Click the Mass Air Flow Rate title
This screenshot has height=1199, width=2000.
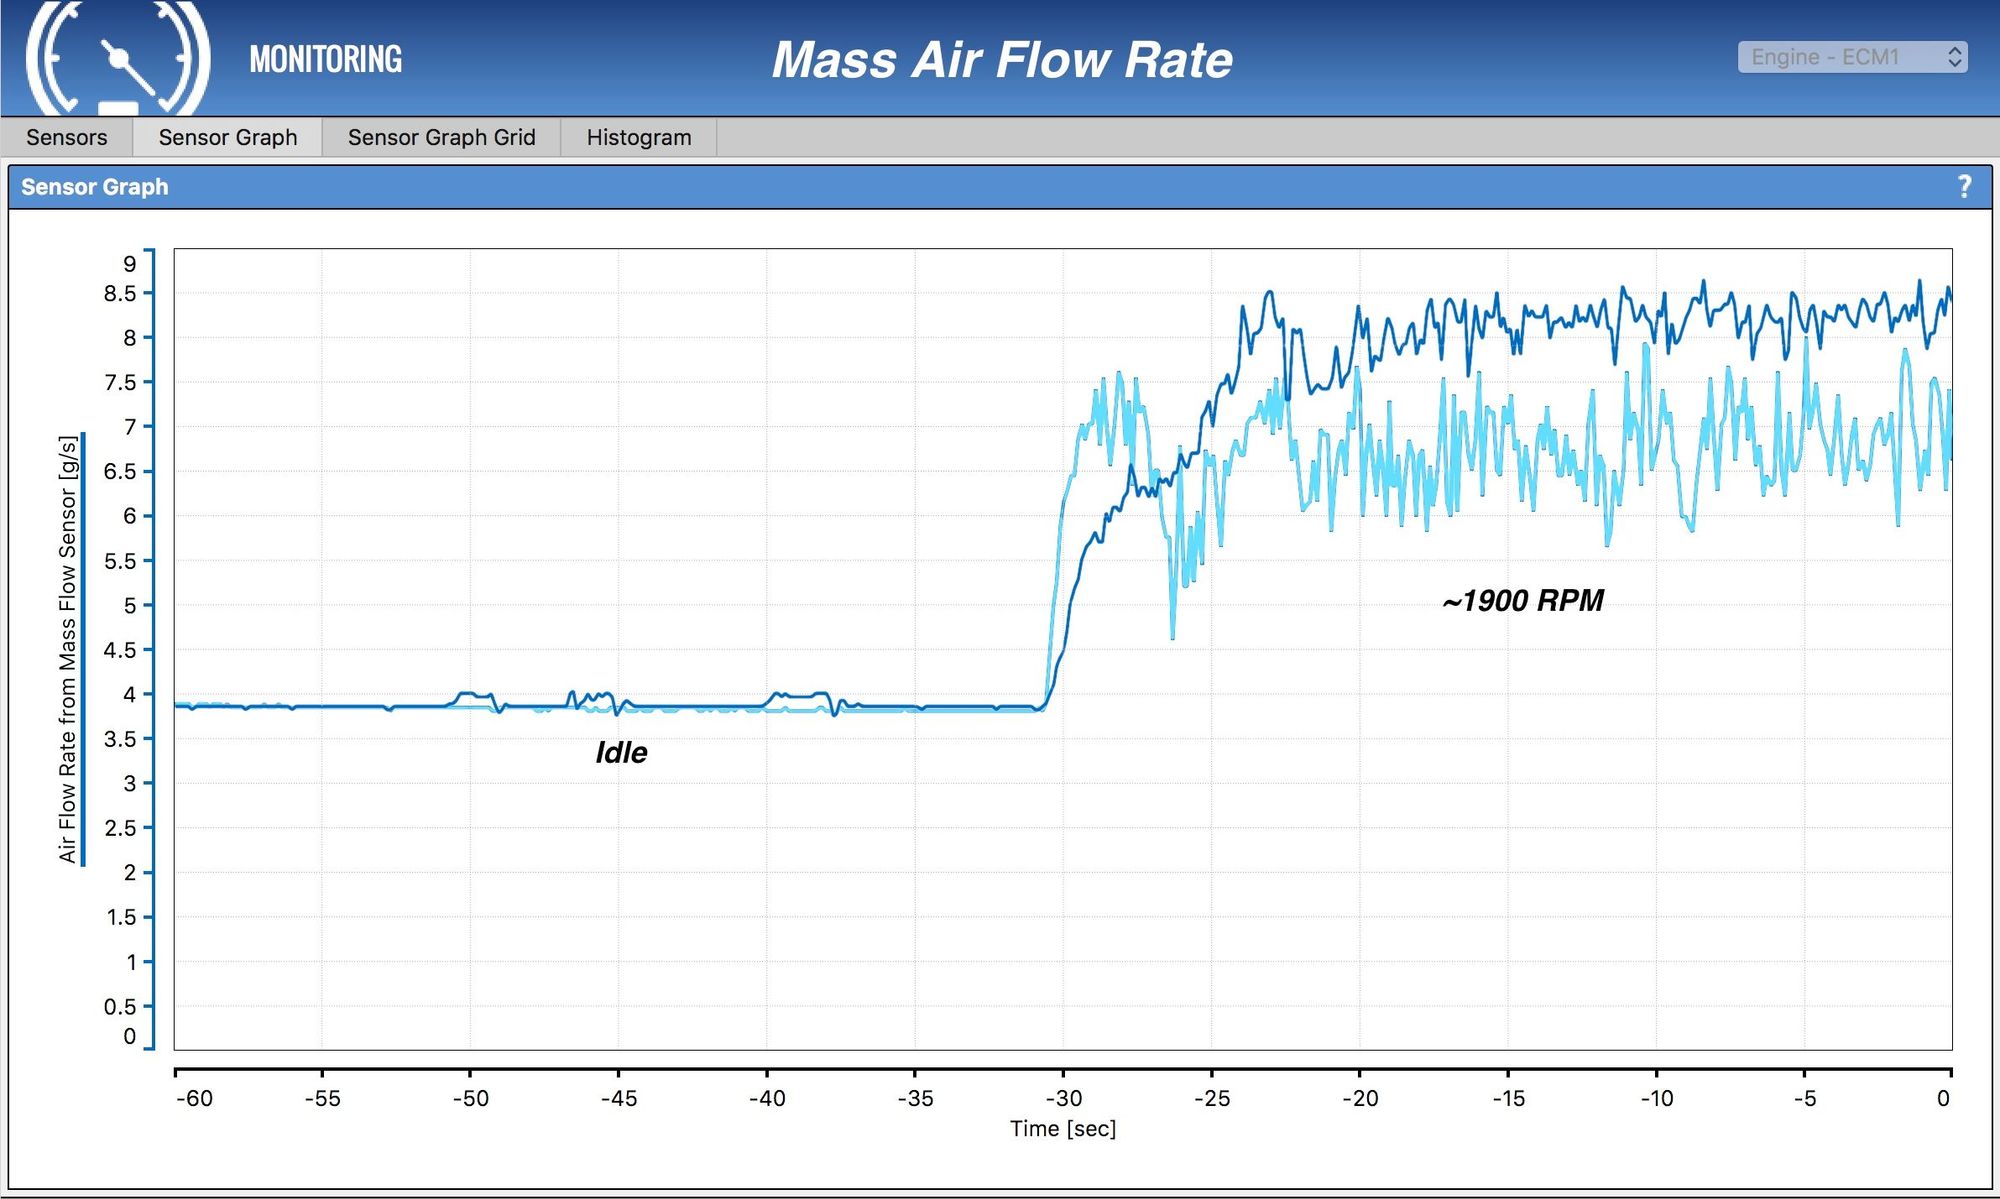(1002, 60)
